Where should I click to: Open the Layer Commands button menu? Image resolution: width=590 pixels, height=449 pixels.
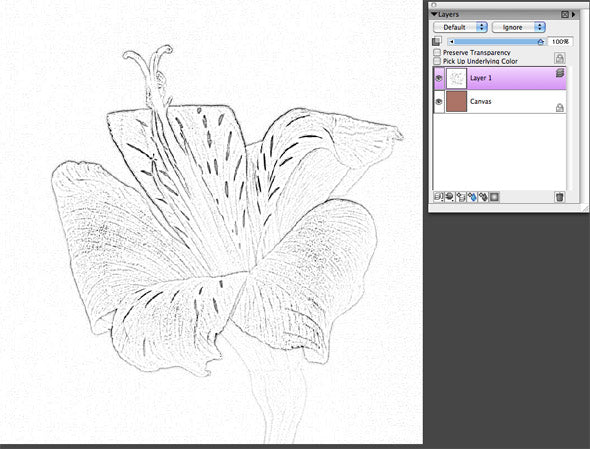pos(438,197)
